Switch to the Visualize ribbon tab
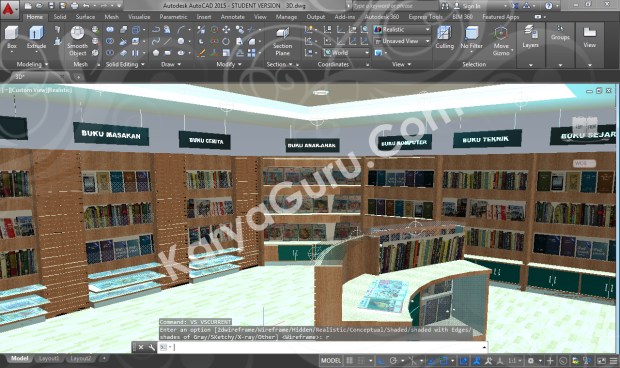The image size is (620, 368). 139,17
